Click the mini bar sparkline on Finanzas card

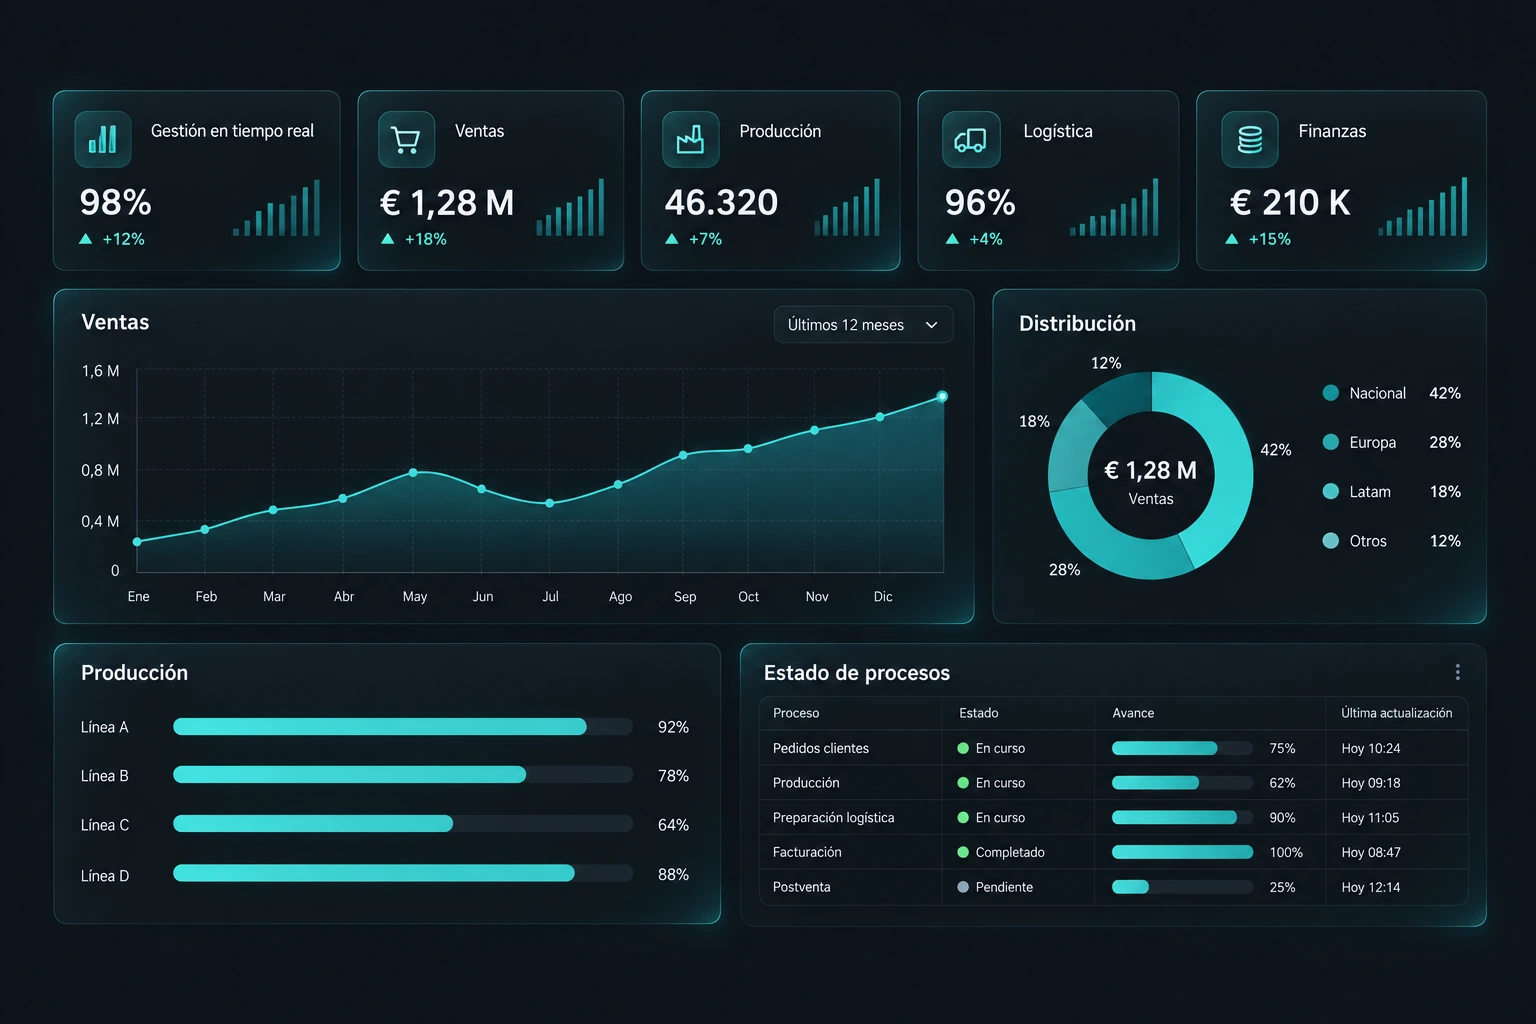1422,207
